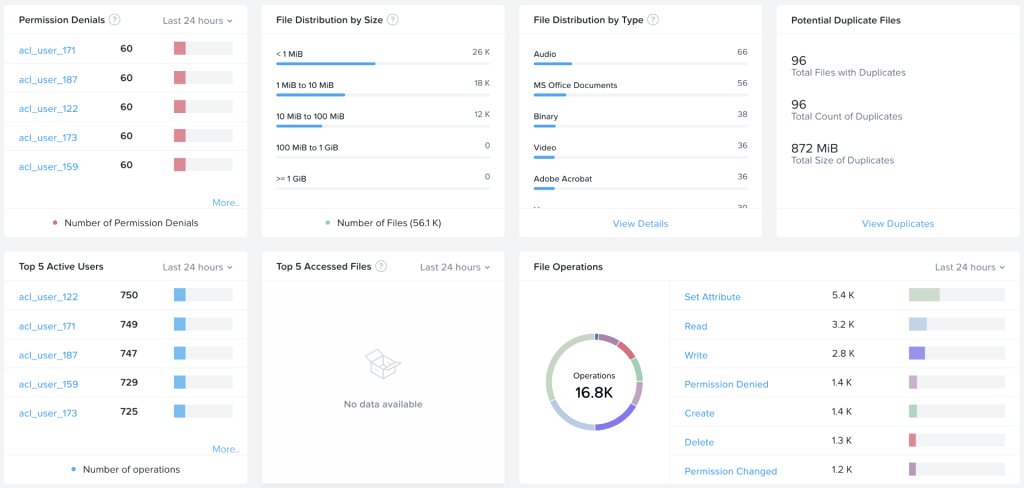1024x488 pixels.
Task: Open Set Attribute file operation
Action: point(712,297)
